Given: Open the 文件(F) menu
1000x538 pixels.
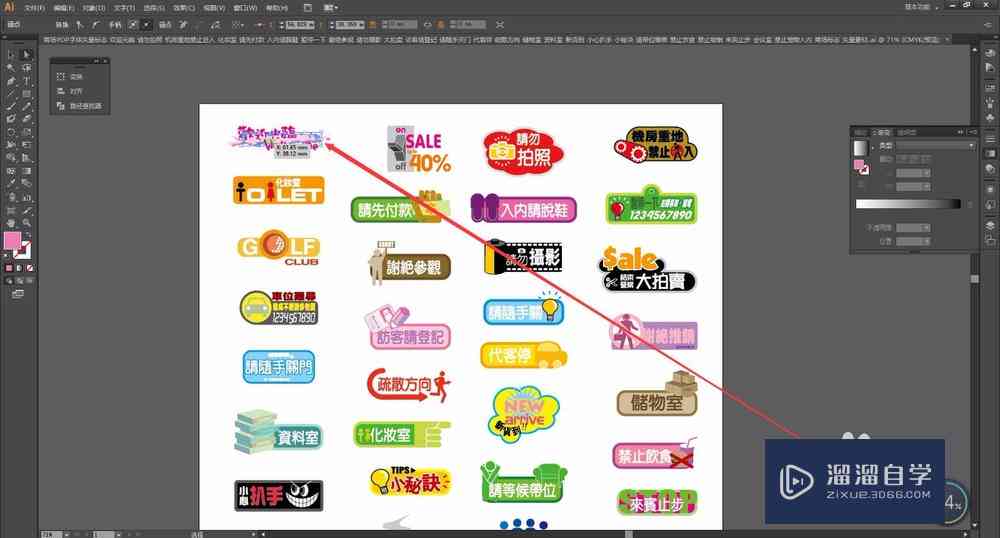Looking at the screenshot, I should [34, 8].
